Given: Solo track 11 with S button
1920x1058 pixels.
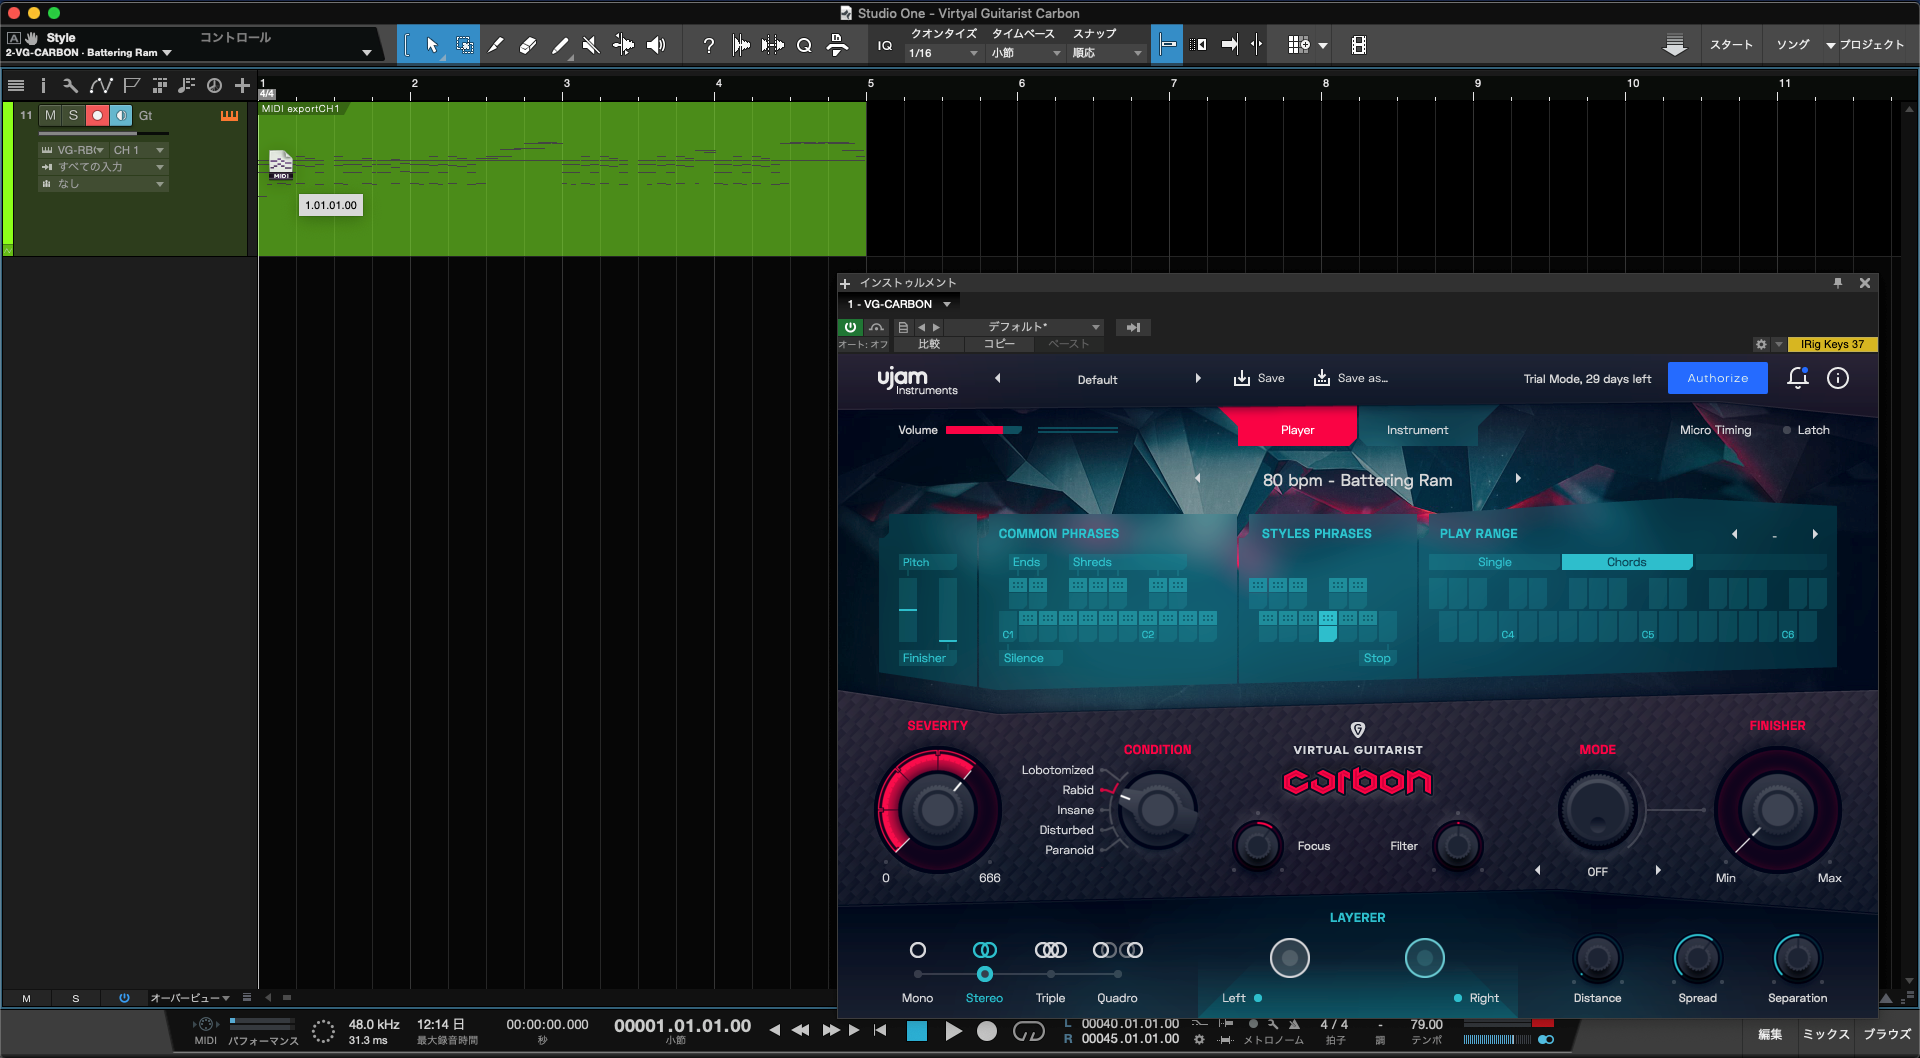Looking at the screenshot, I should point(73,116).
